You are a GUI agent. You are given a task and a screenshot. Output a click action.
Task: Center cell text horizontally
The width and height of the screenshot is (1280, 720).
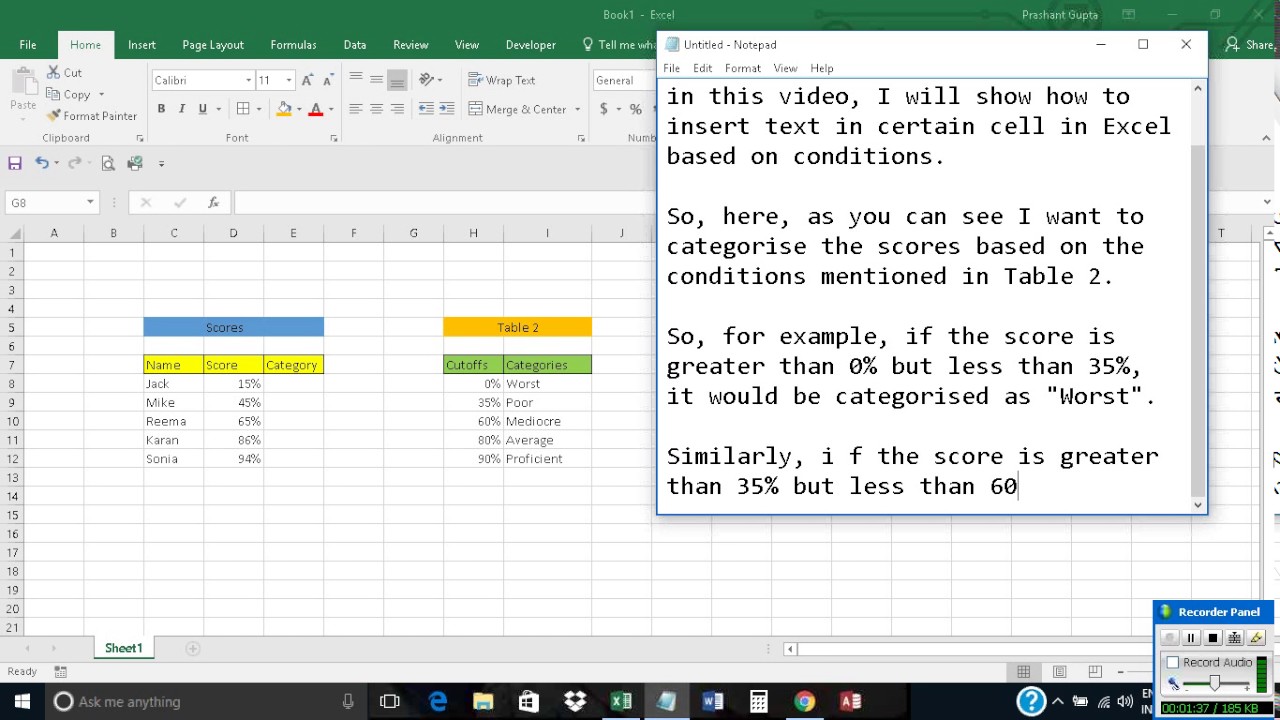pos(376,109)
